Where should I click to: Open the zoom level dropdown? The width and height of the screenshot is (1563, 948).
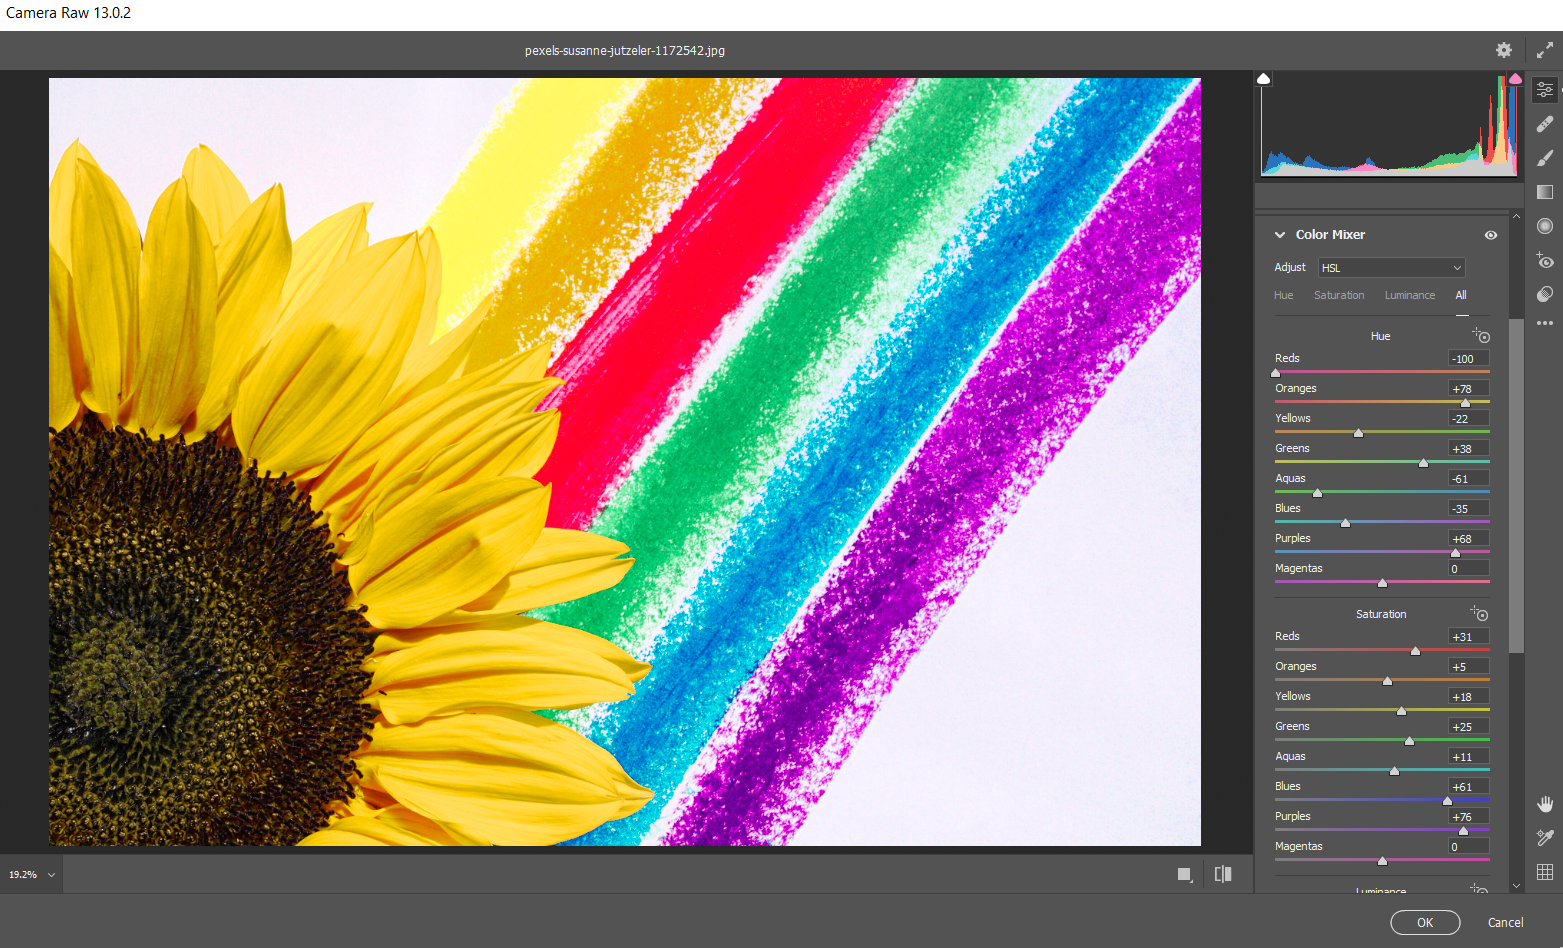pyautogui.click(x=31, y=873)
